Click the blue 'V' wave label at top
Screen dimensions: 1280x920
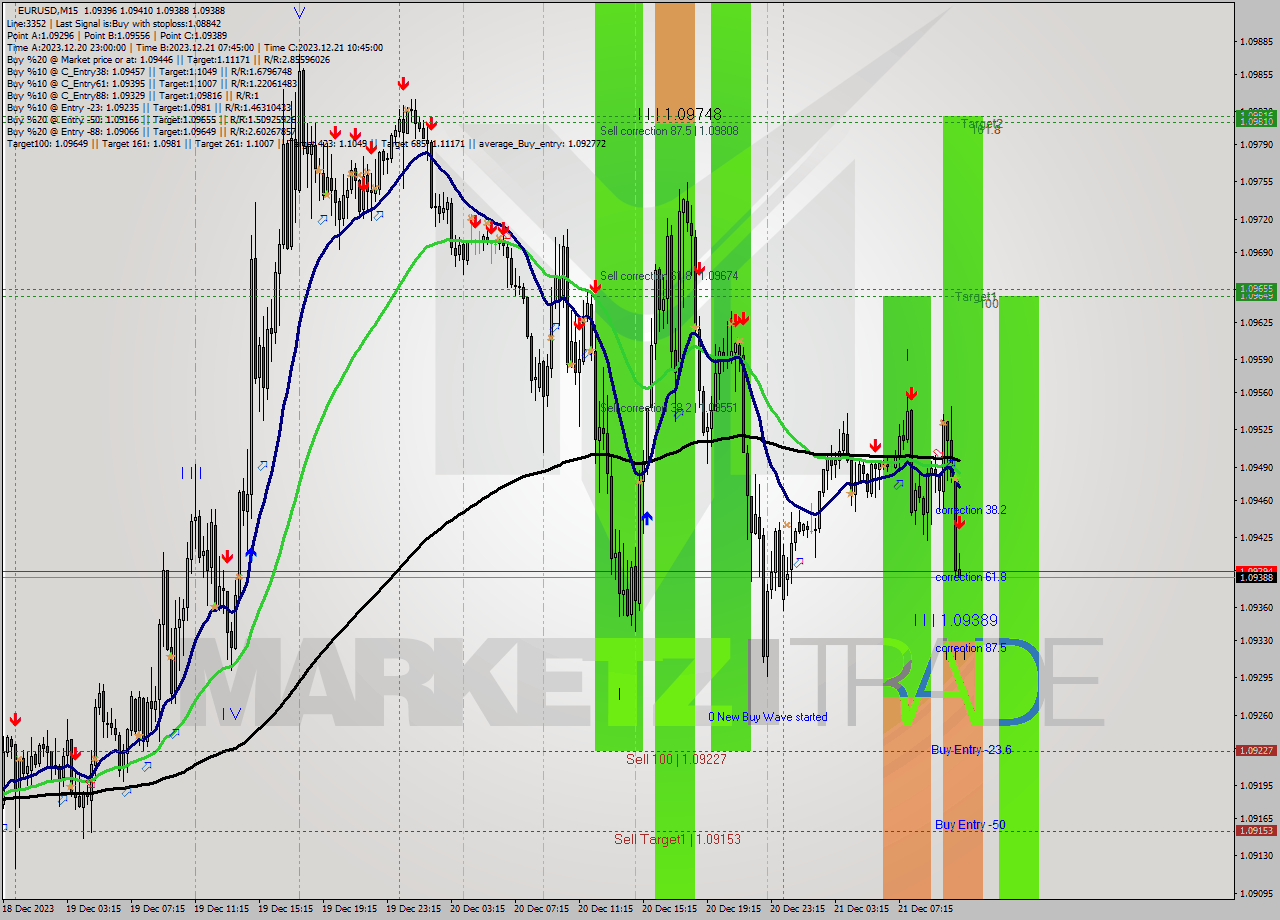(300, 12)
